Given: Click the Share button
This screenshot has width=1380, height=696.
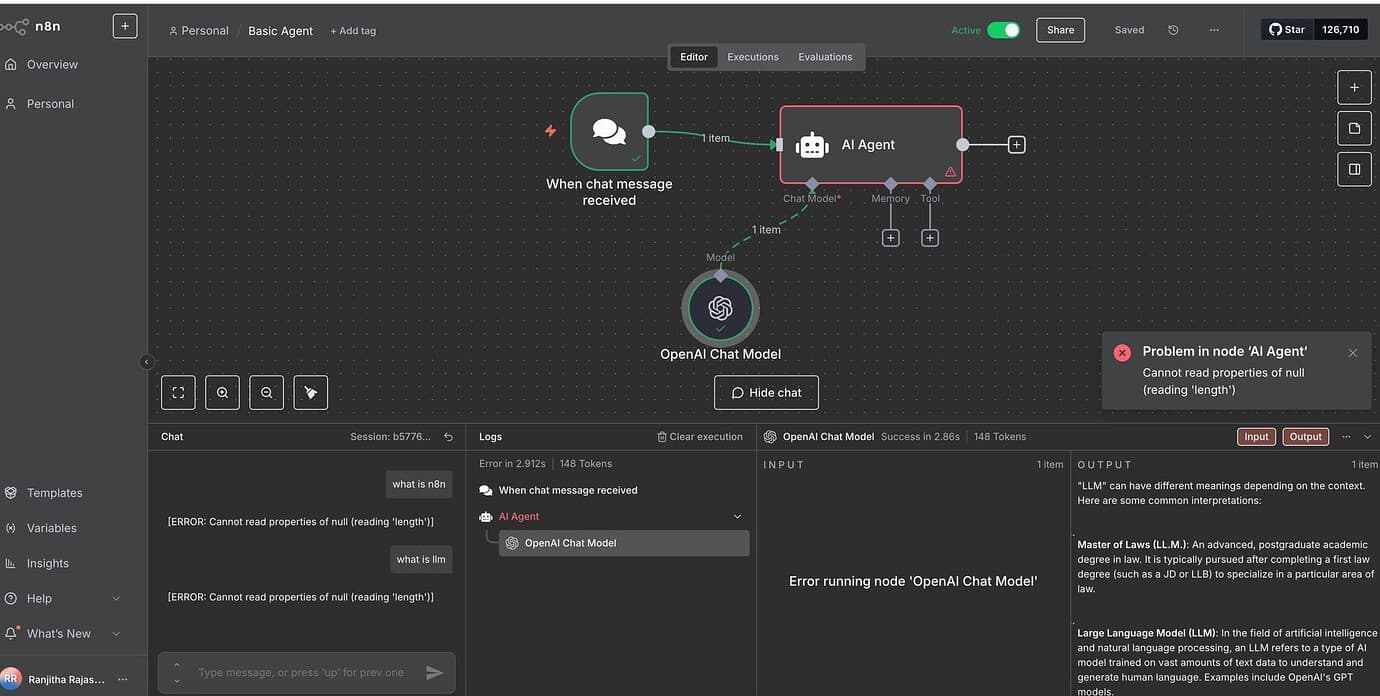Looking at the screenshot, I should [x=1060, y=30].
